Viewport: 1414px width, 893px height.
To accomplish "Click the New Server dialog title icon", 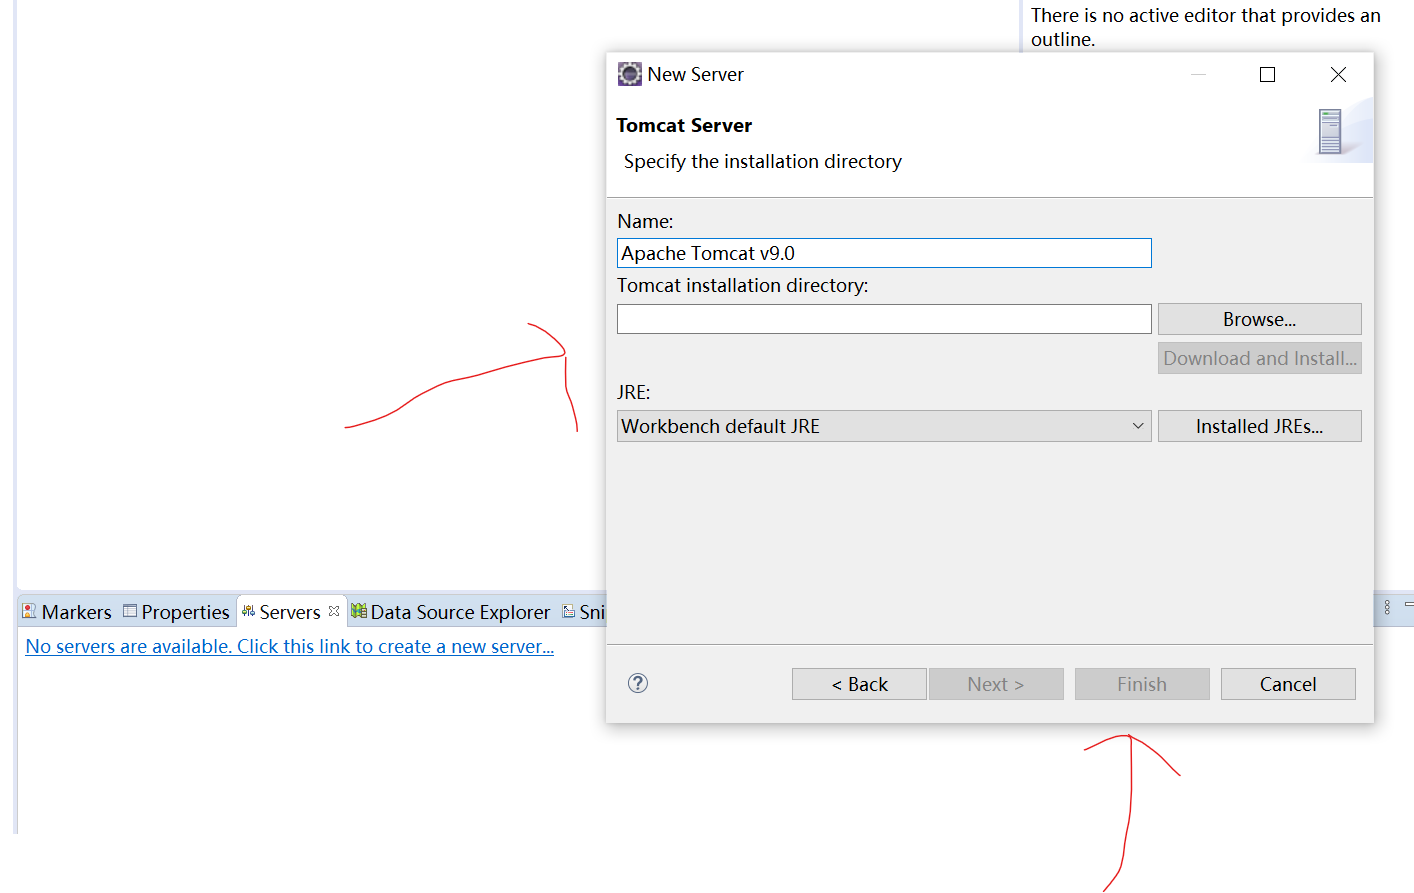I will (x=629, y=74).
